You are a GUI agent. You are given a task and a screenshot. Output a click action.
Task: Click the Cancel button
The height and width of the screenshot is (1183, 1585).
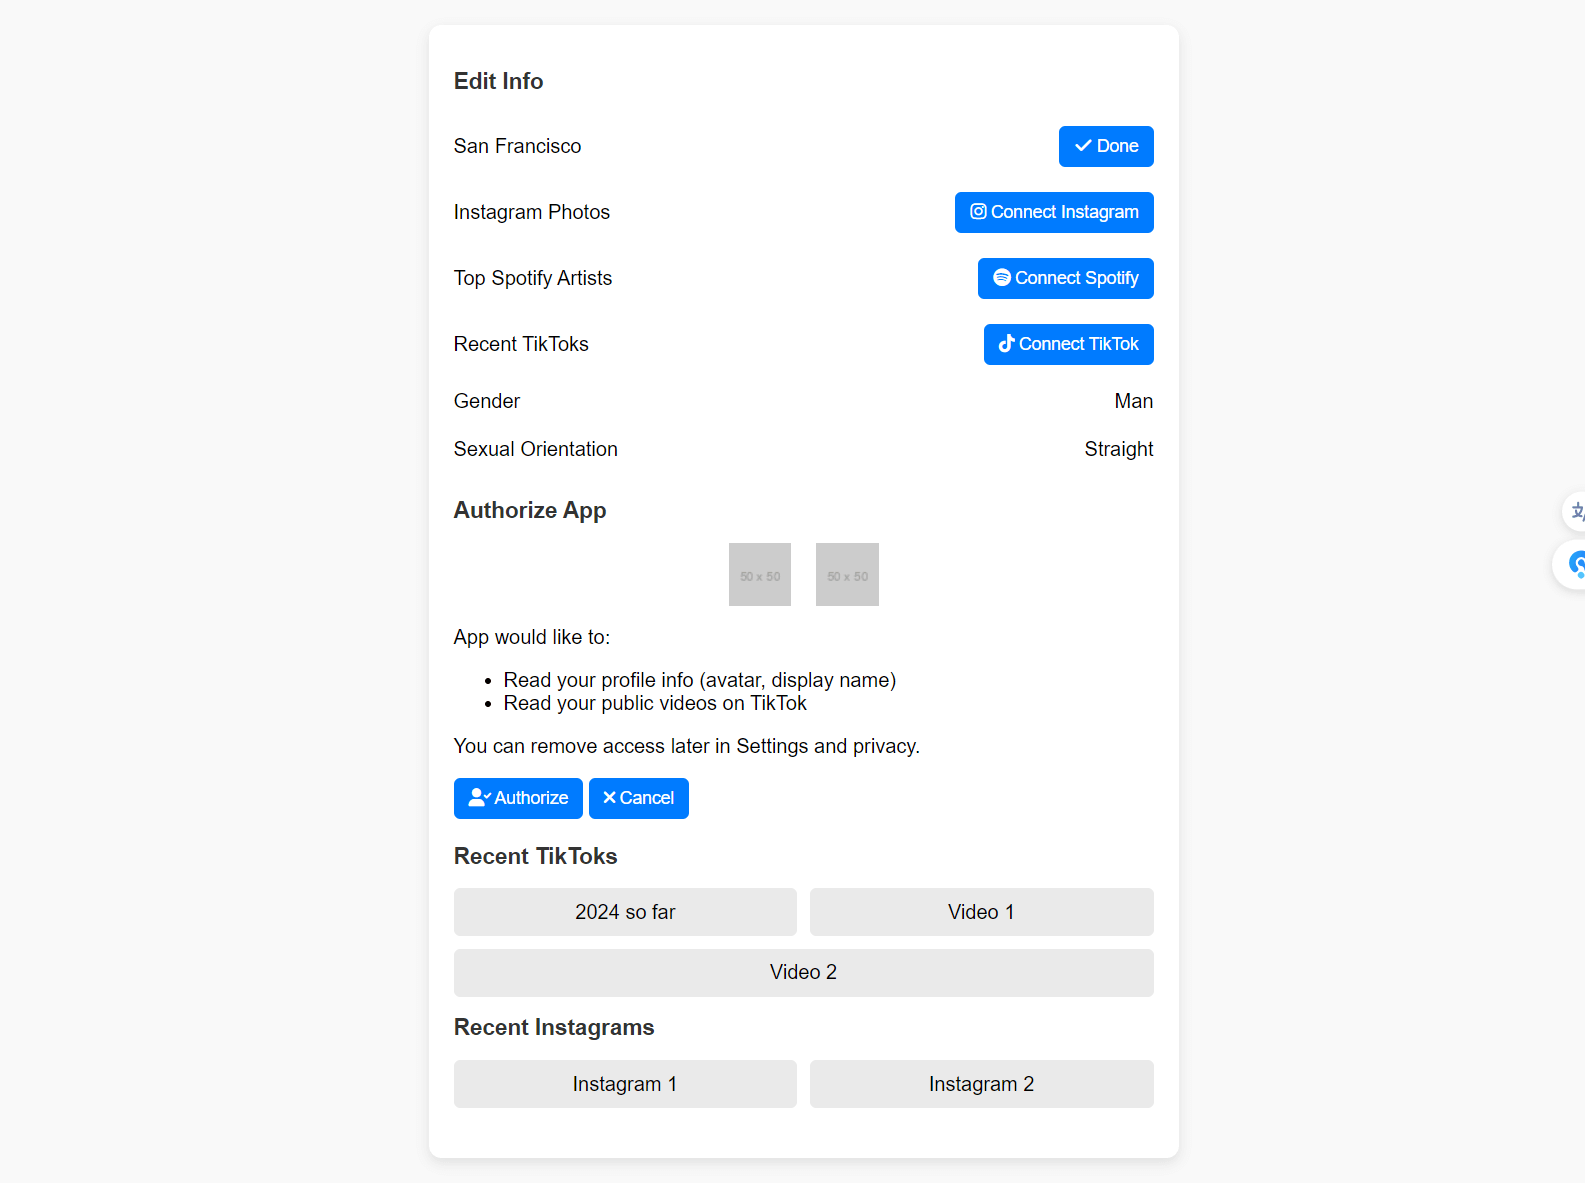(639, 798)
